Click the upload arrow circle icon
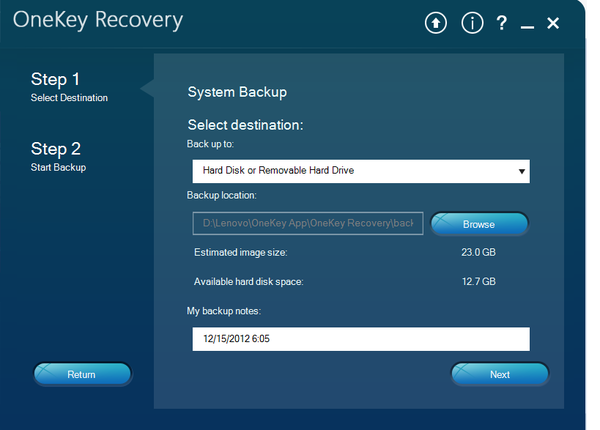 pyautogui.click(x=436, y=24)
